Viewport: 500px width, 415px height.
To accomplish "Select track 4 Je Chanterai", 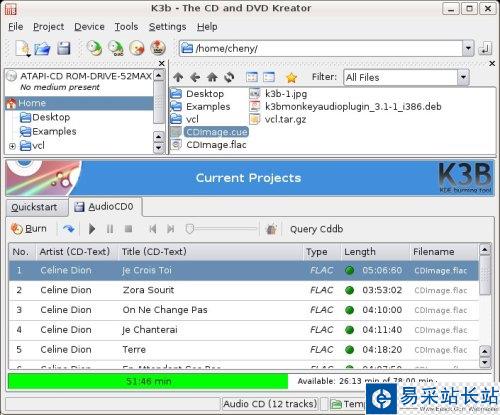I will (243, 330).
